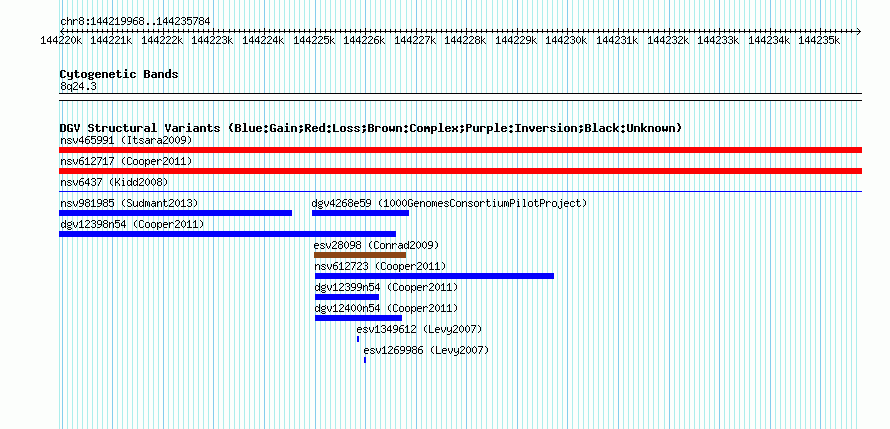Select the blue nsv981985 gain bar
Image resolution: width=890 pixels, height=429 pixels.
(175, 213)
